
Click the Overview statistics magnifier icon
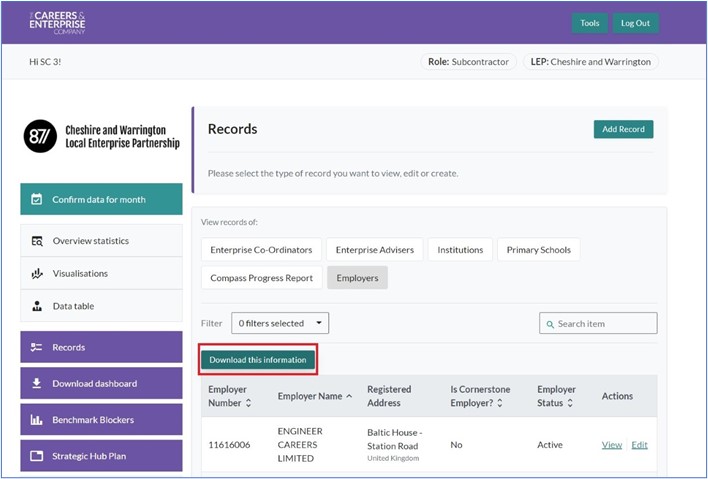pos(37,241)
